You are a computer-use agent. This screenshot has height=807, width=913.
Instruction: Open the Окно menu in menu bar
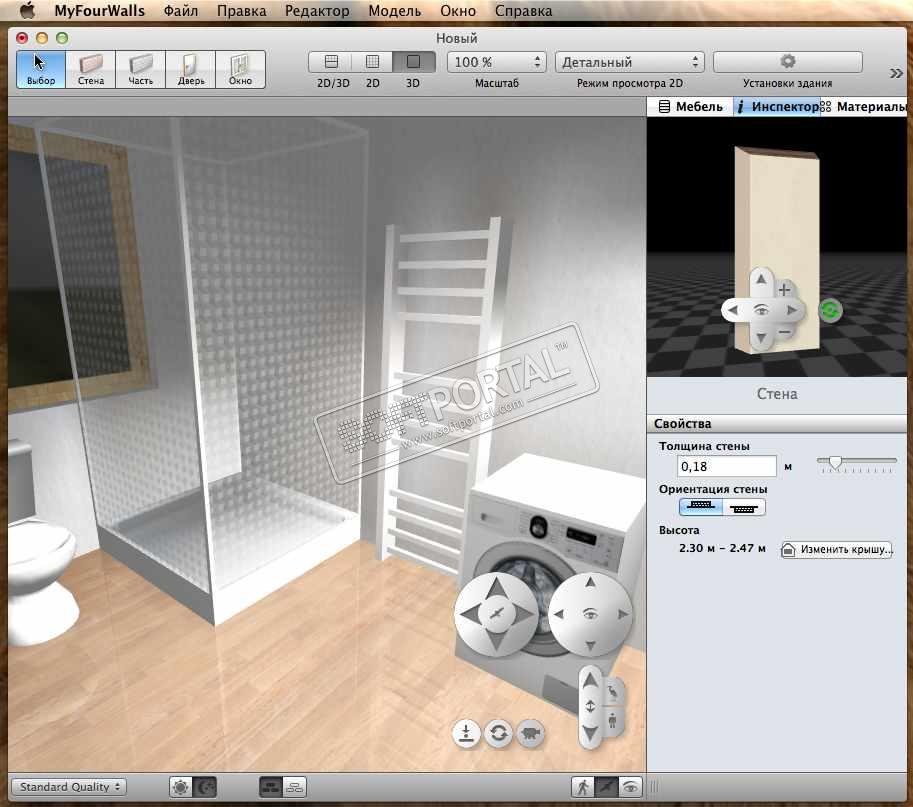(x=458, y=11)
